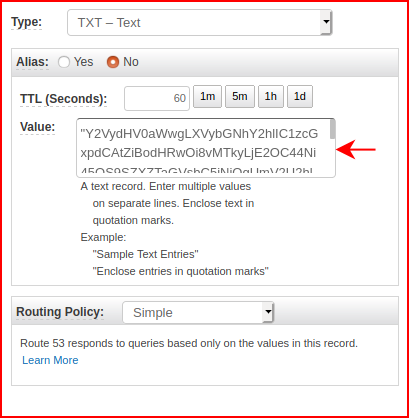
Task: Click the red arrow pointing at Value
Action: [x=356, y=149]
